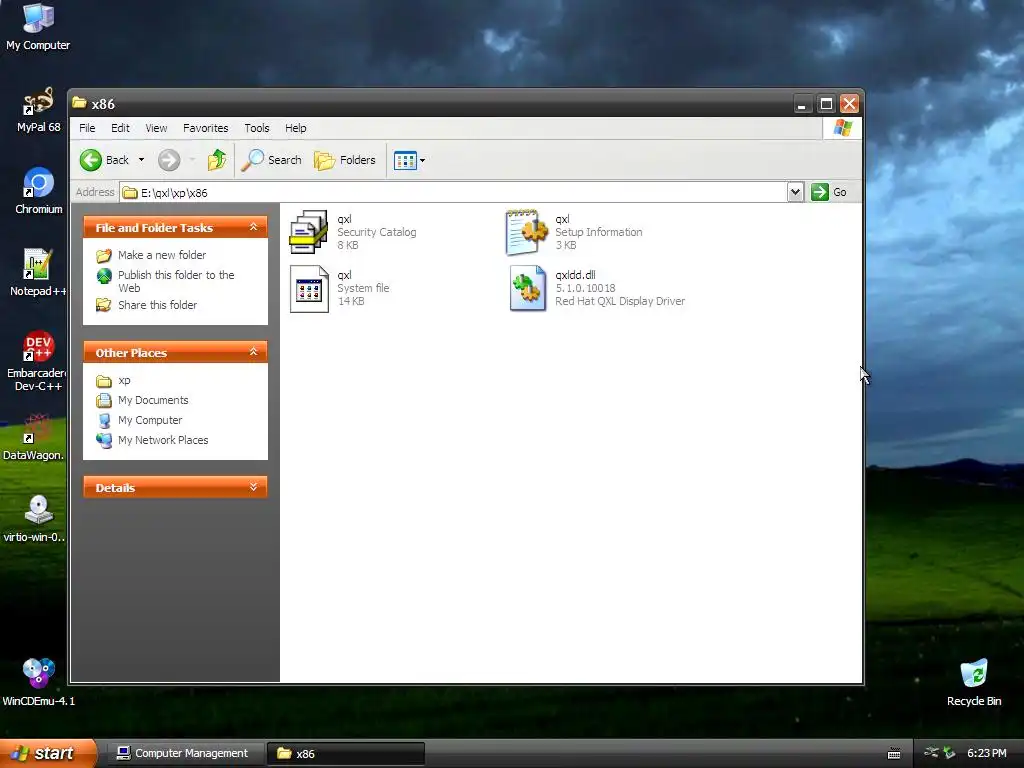
Task: Click the Up folder toolbar icon
Action: pos(217,160)
